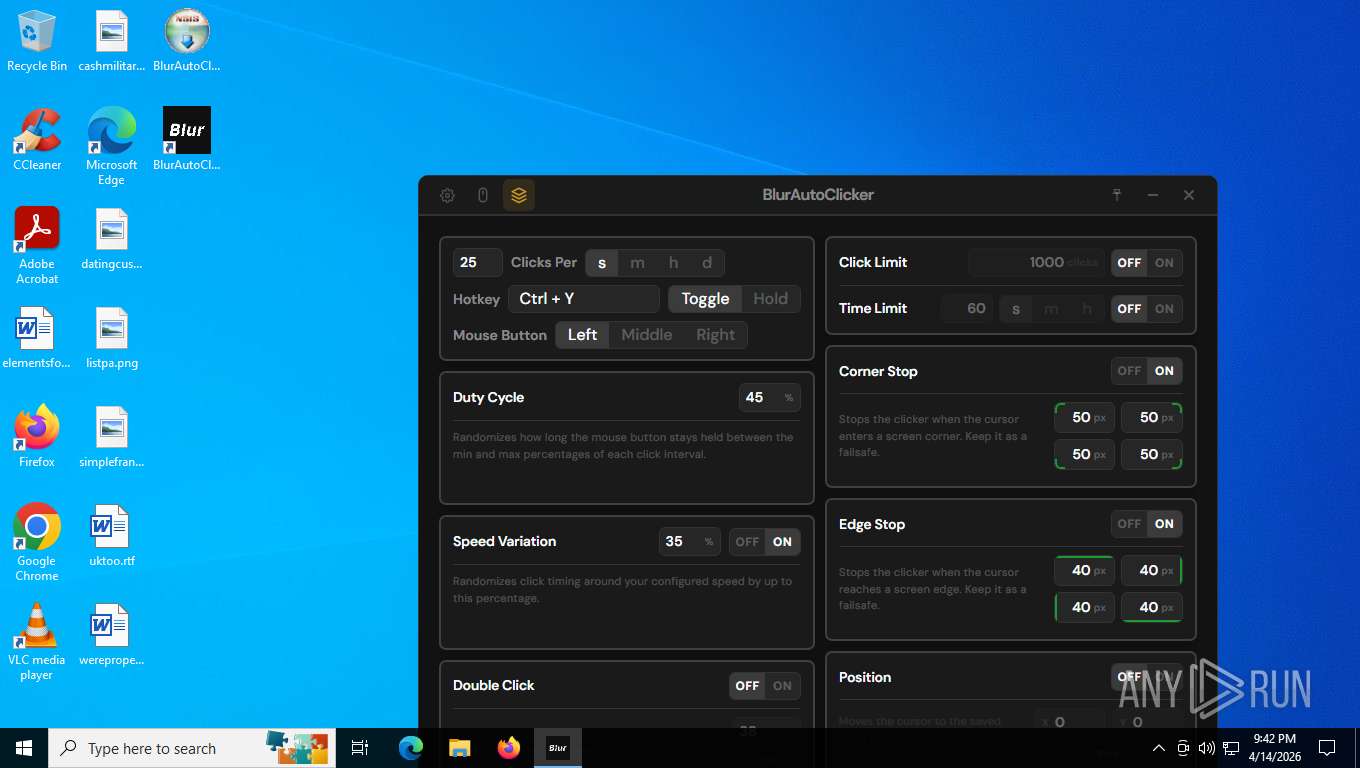Open the Microsoft Edge desktop shortcut
Viewport: 1360px width, 768px height.
pyautogui.click(x=112, y=146)
